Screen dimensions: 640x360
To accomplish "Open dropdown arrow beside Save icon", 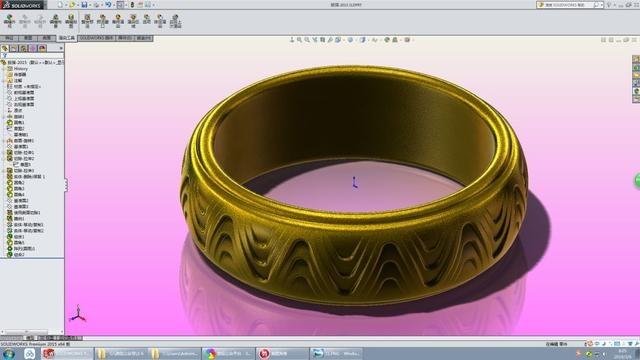I will (90, 5).
